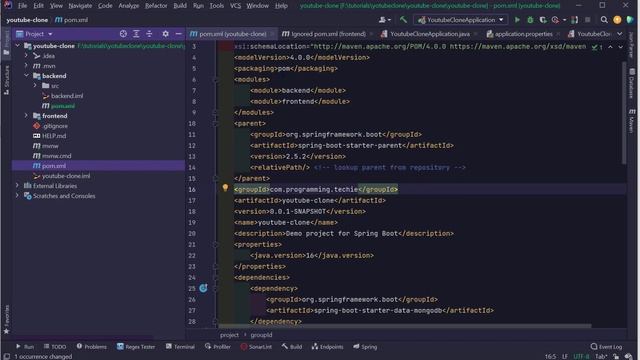640x360 pixels.
Task: Run with coverage icon in toolbar
Action: pos(542,20)
